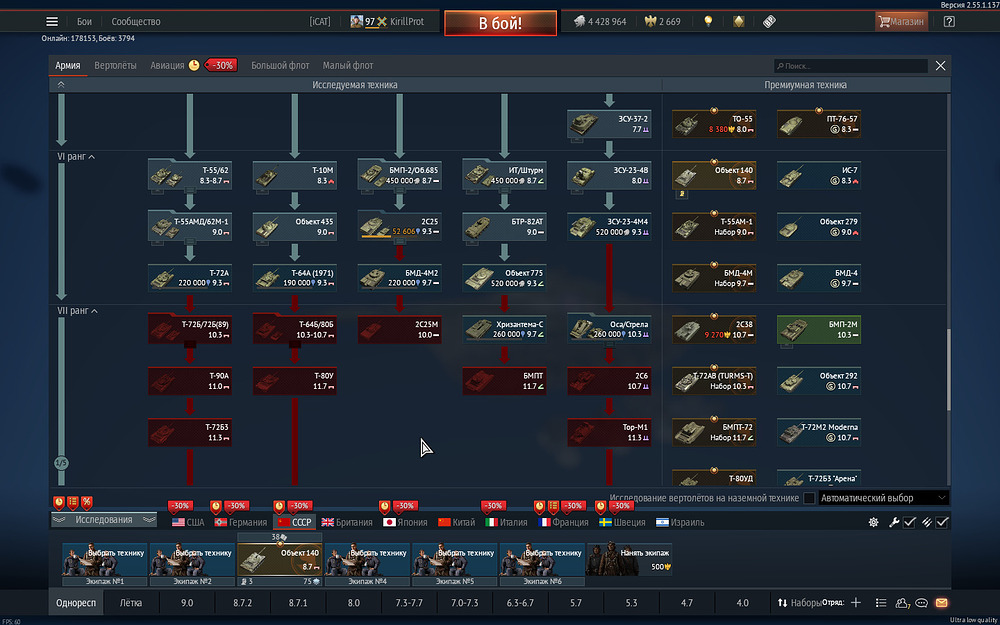Switch to the Авиация tab
This screenshot has height=625, width=1000.
pyautogui.click(x=167, y=65)
